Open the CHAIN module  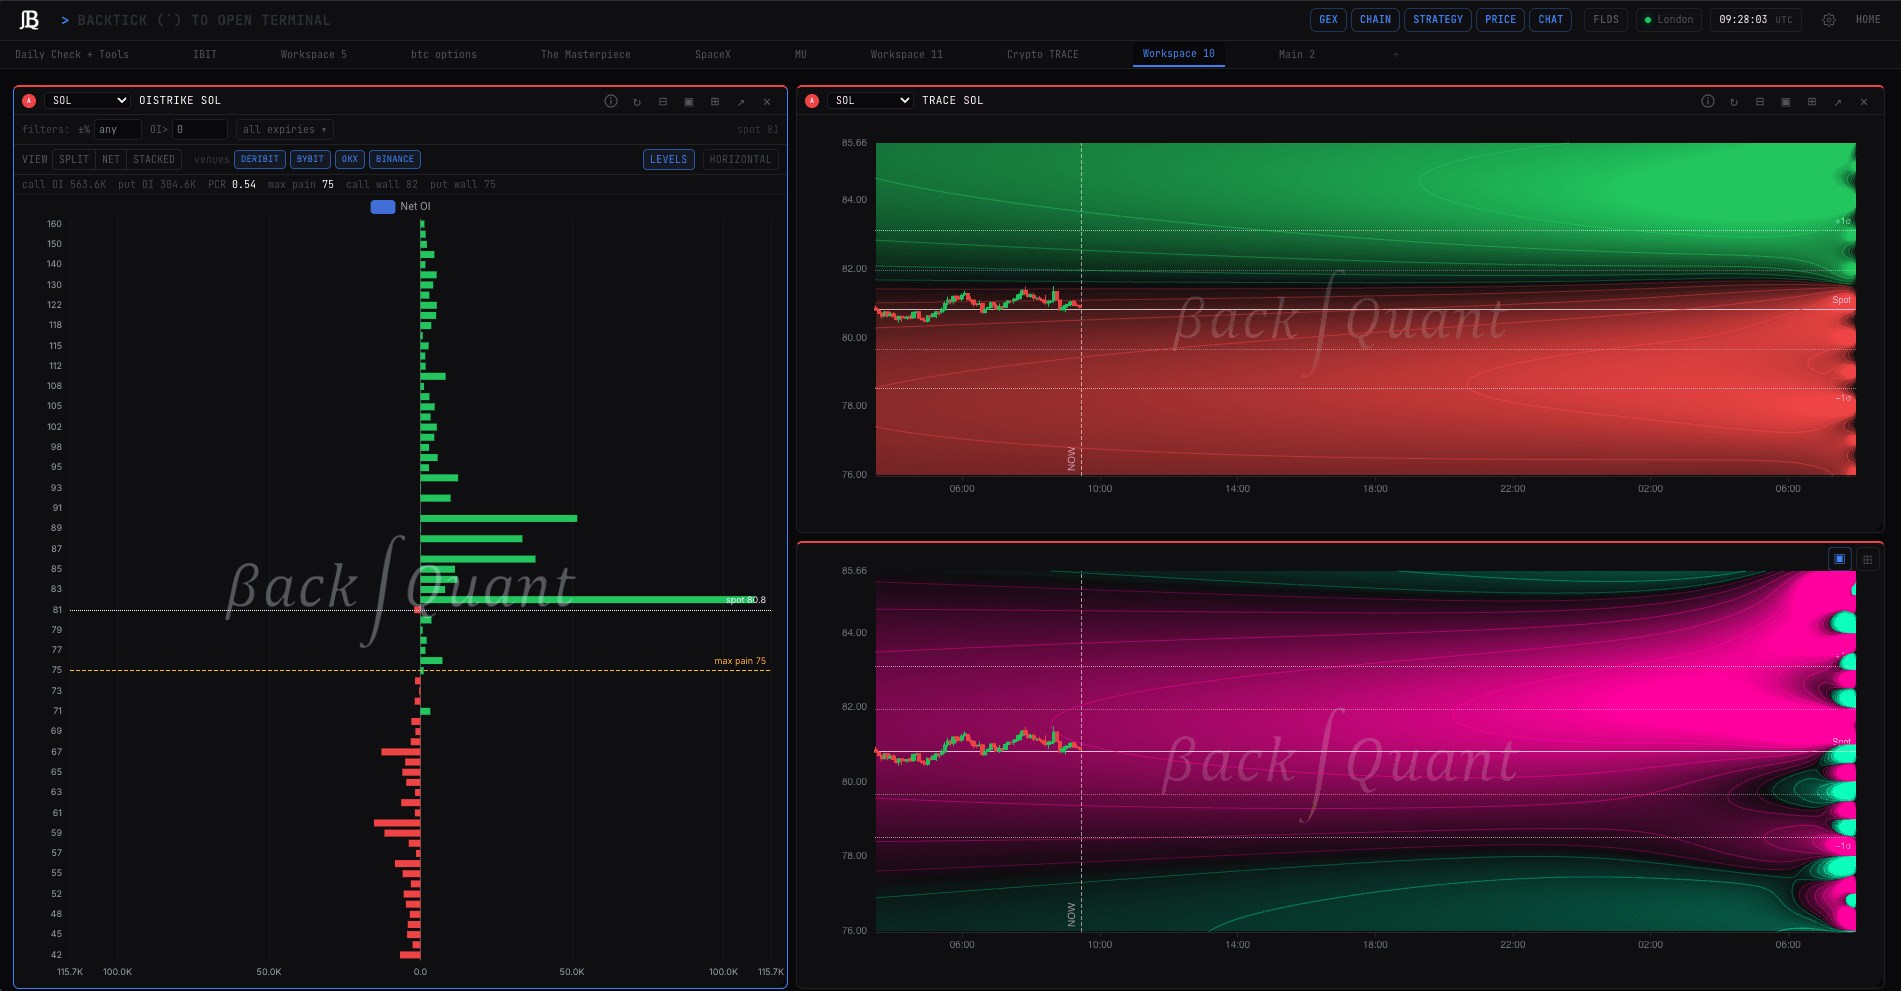pyautogui.click(x=1376, y=20)
